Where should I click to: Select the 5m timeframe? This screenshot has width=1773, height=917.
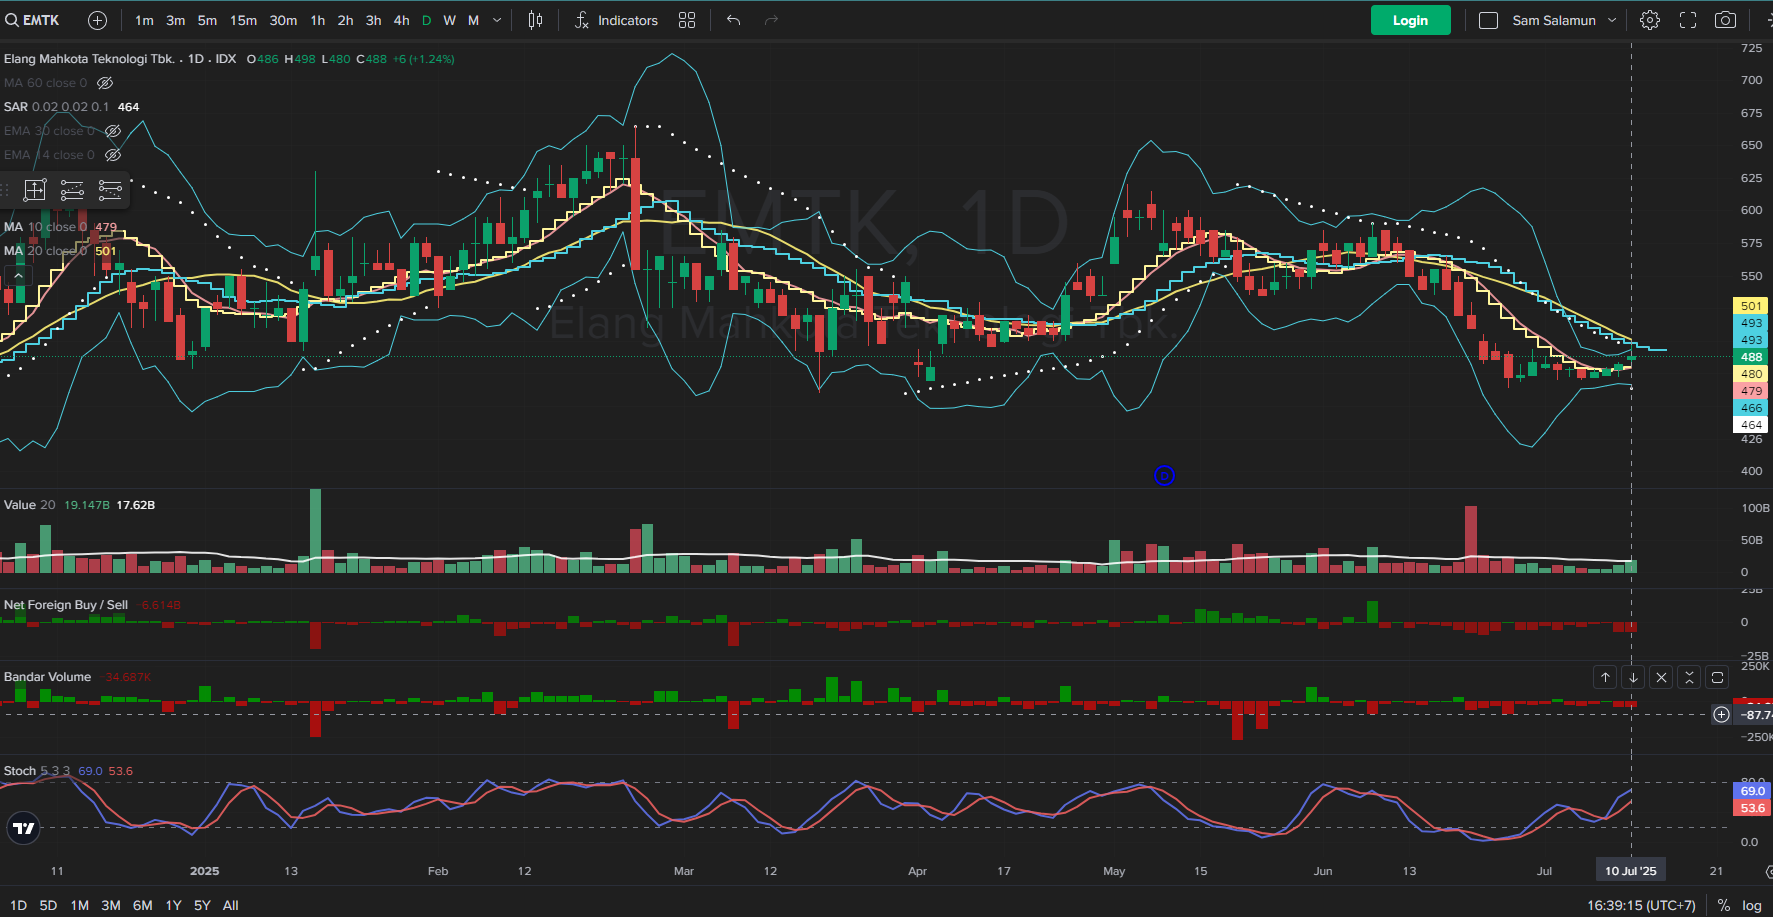click(207, 20)
